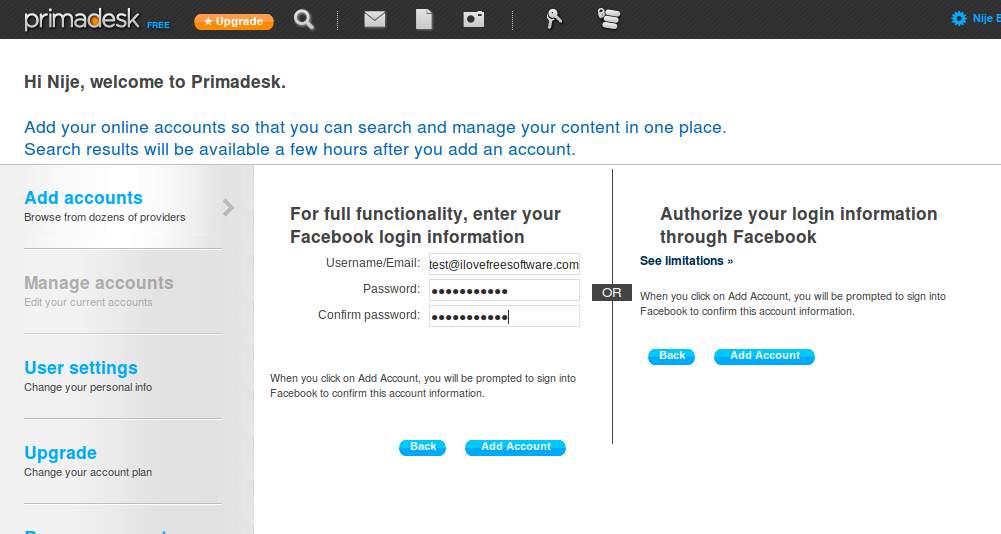Select Manage accounts in the sidebar
Viewport: 1001px width, 534px height.
[x=98, y=283]
